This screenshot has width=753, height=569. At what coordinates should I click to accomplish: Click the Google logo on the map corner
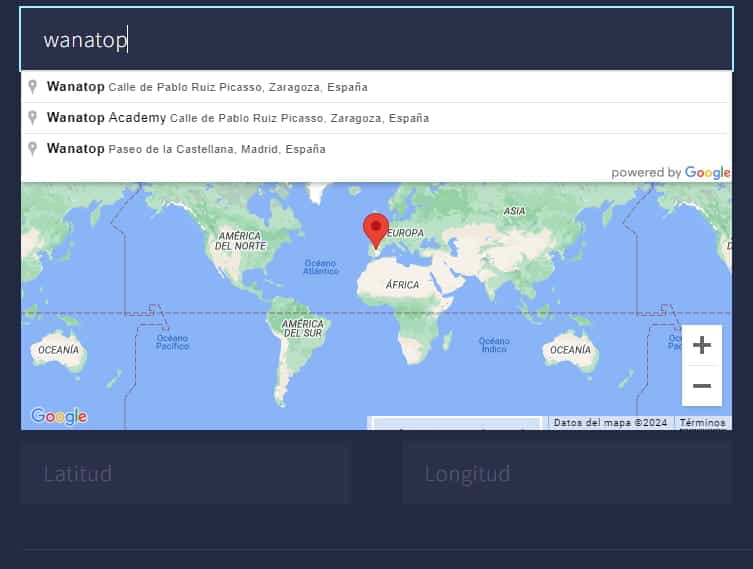[59, 416]
